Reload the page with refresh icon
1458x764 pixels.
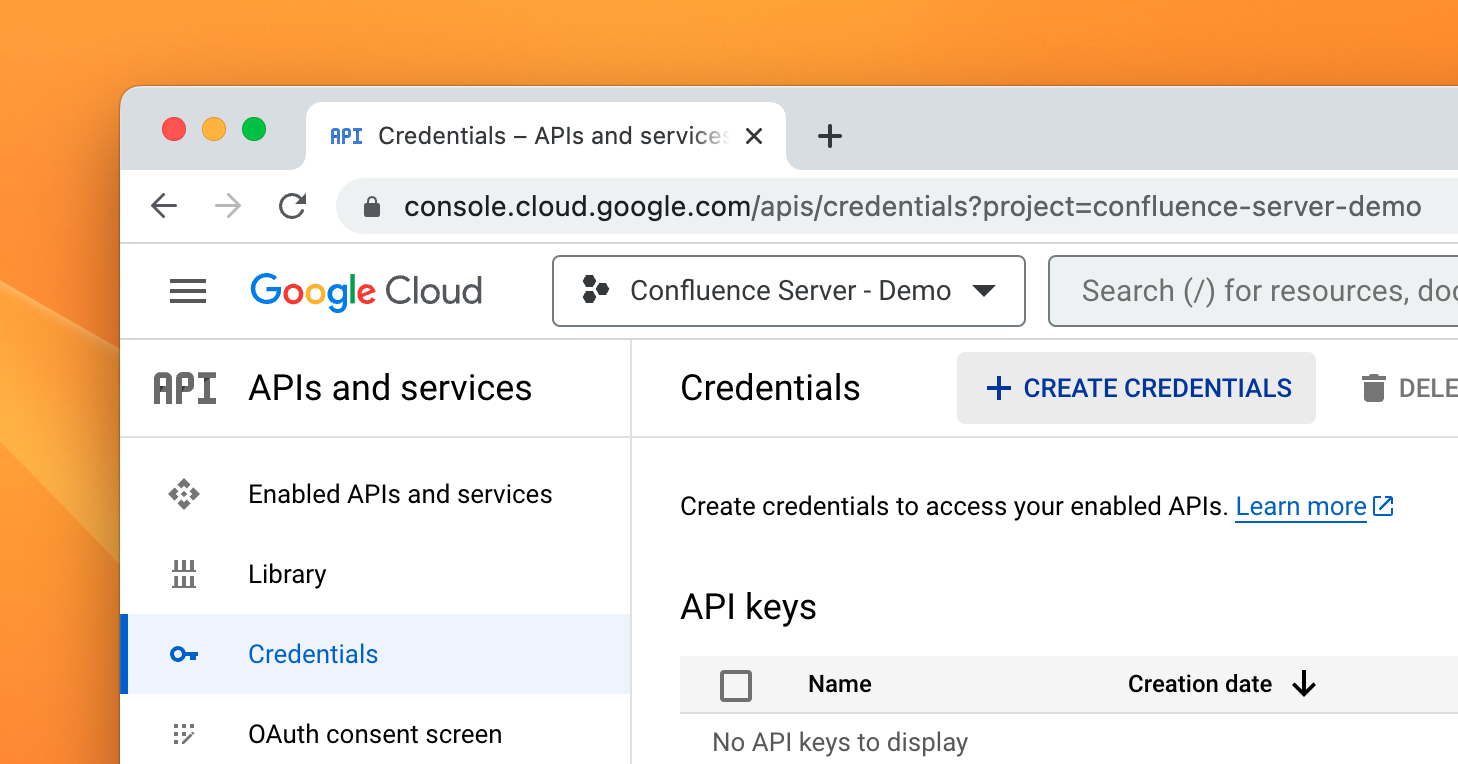click(292, 207)
